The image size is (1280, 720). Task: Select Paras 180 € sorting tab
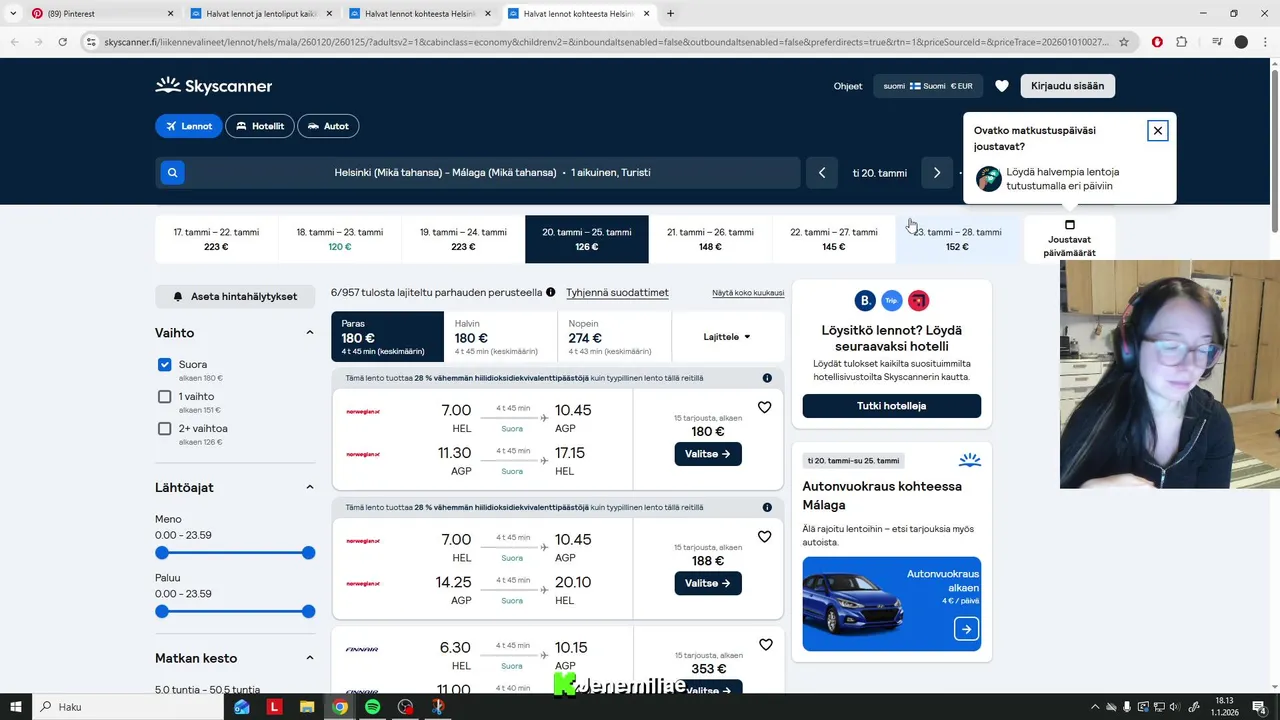[x=387, y=337]
